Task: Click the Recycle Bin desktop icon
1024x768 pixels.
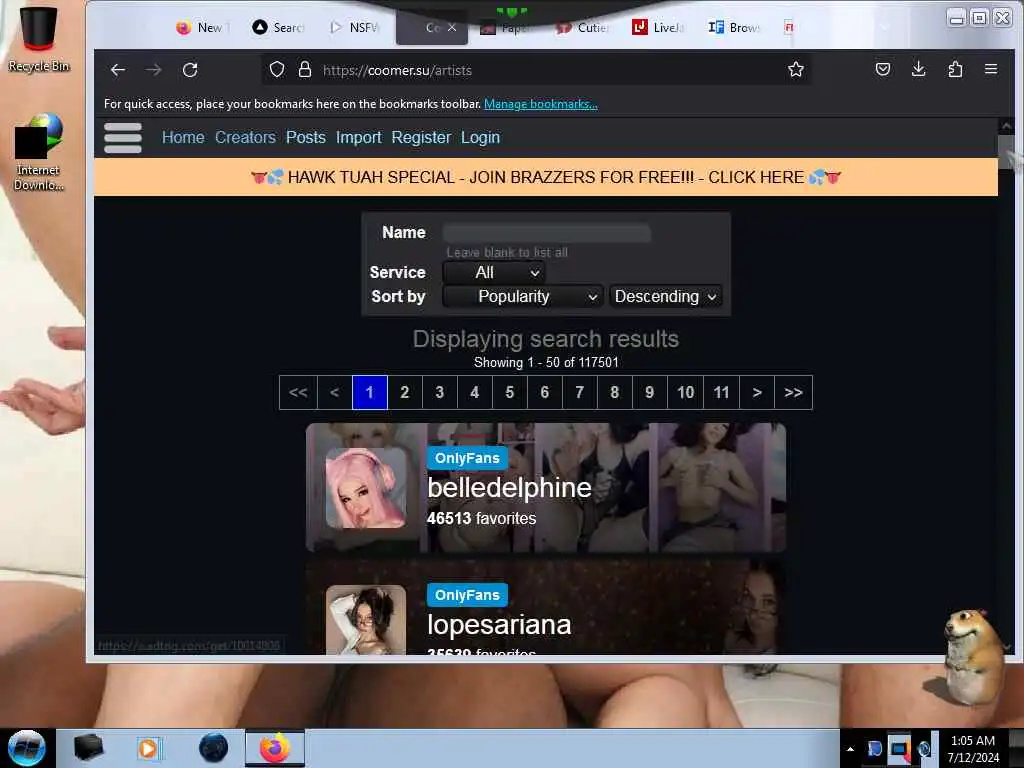Action: pyautogui.click(x=39, y=39)
